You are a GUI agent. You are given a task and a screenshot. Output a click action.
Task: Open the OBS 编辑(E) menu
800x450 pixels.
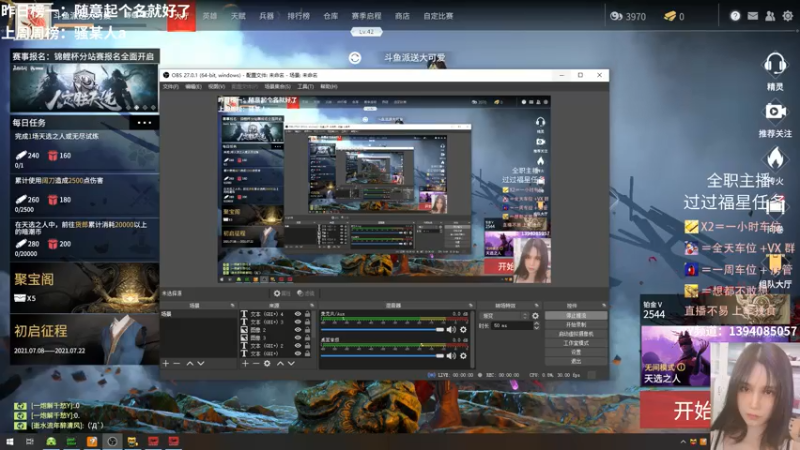click(193, 87)
